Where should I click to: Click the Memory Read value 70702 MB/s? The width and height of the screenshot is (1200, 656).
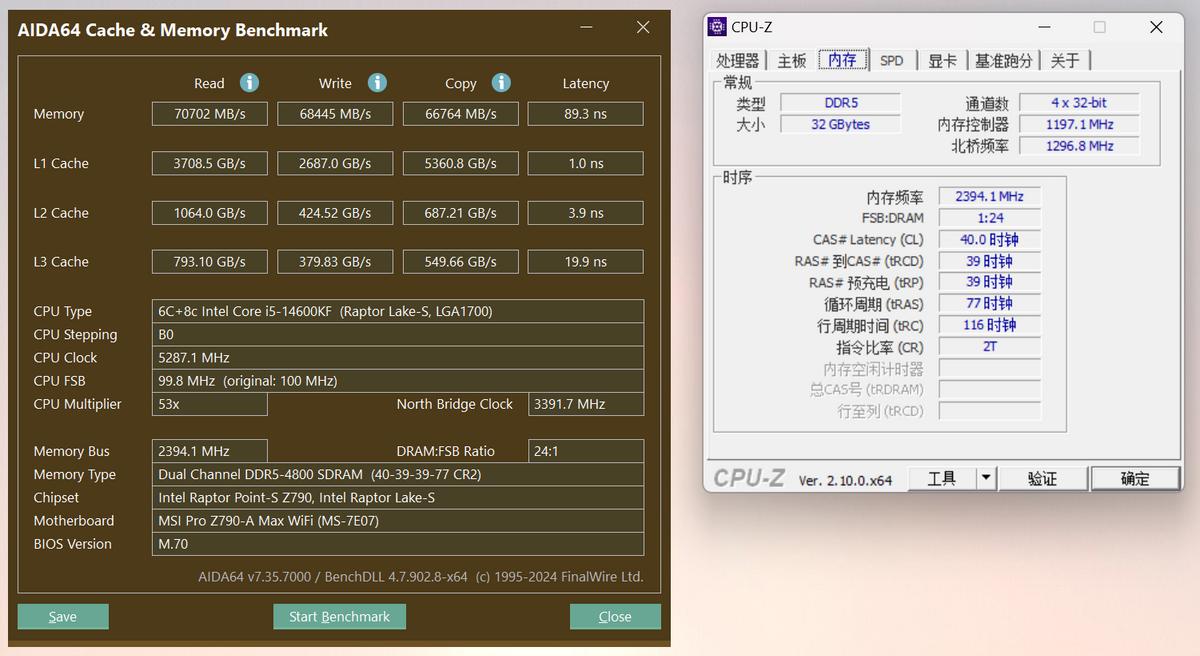(210, 114)
